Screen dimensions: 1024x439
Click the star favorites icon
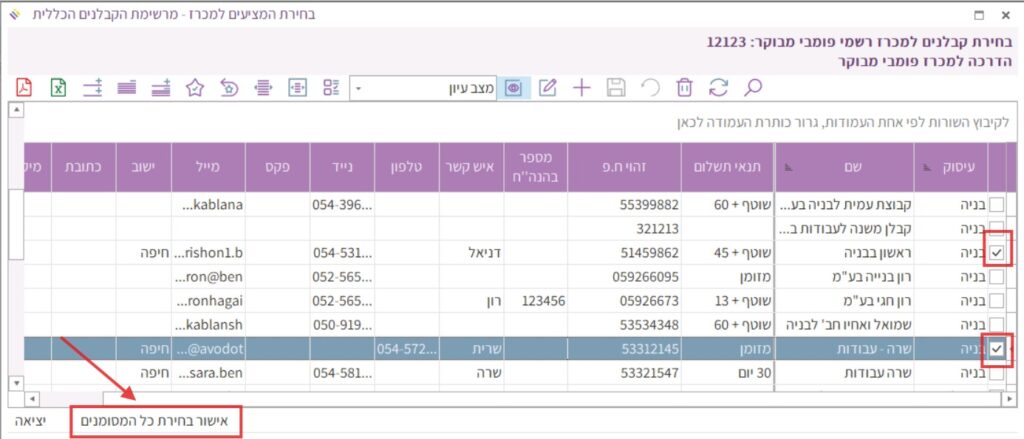point(196,87)
